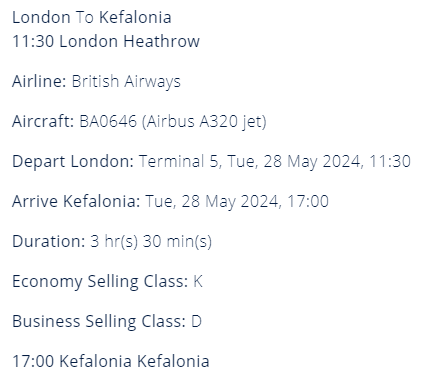Click the London To Kefalonia heading
The width and height of the screenshot is (433, 390).
click(92, 17)
